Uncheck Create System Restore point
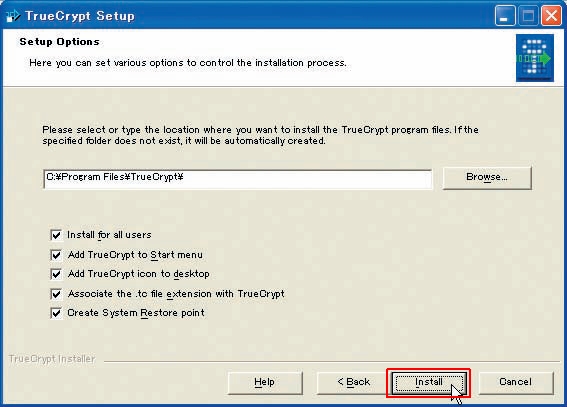567x407 pixels. click(x=56, y=313)
